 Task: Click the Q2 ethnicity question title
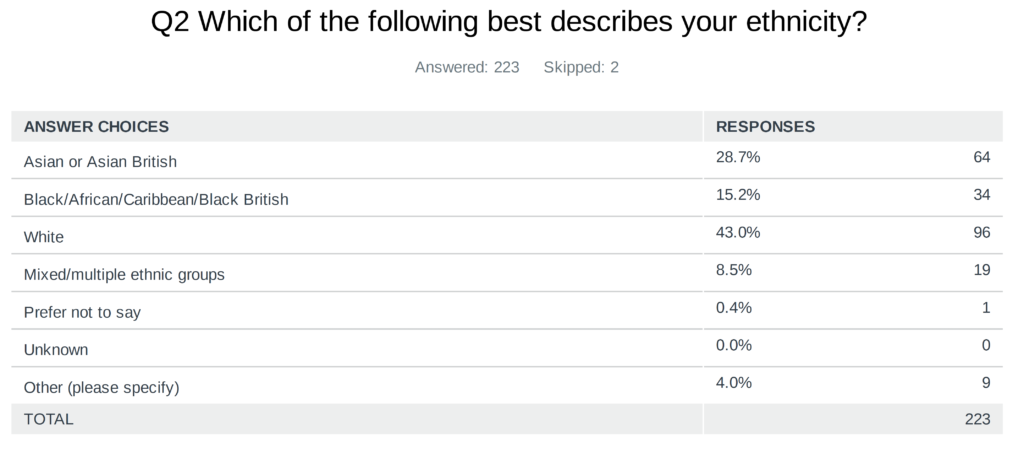point(509,22)
